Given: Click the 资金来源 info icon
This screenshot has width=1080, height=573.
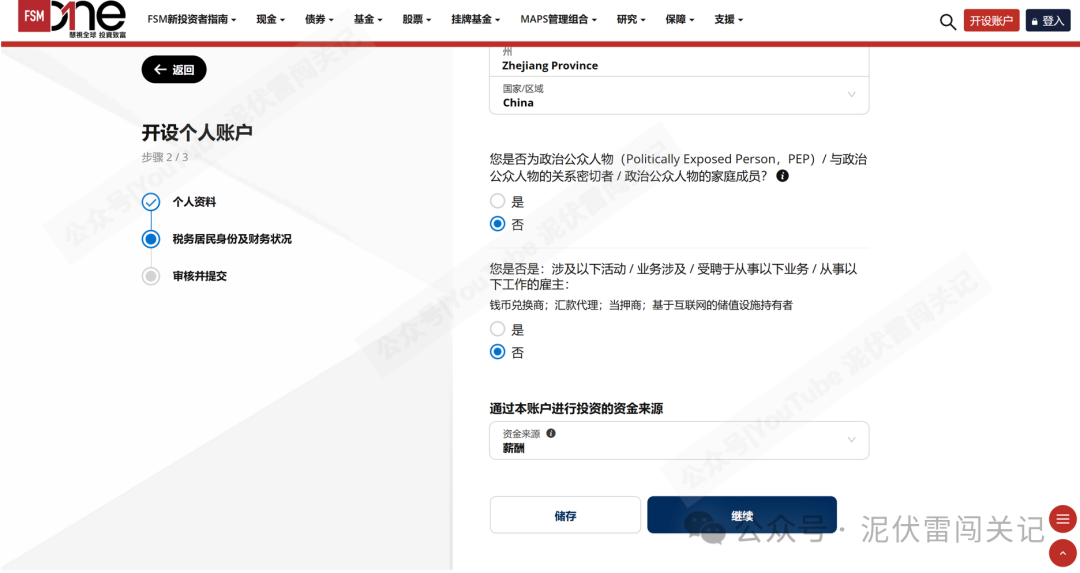Looking at the screenshot, I should tap(551, 433).
